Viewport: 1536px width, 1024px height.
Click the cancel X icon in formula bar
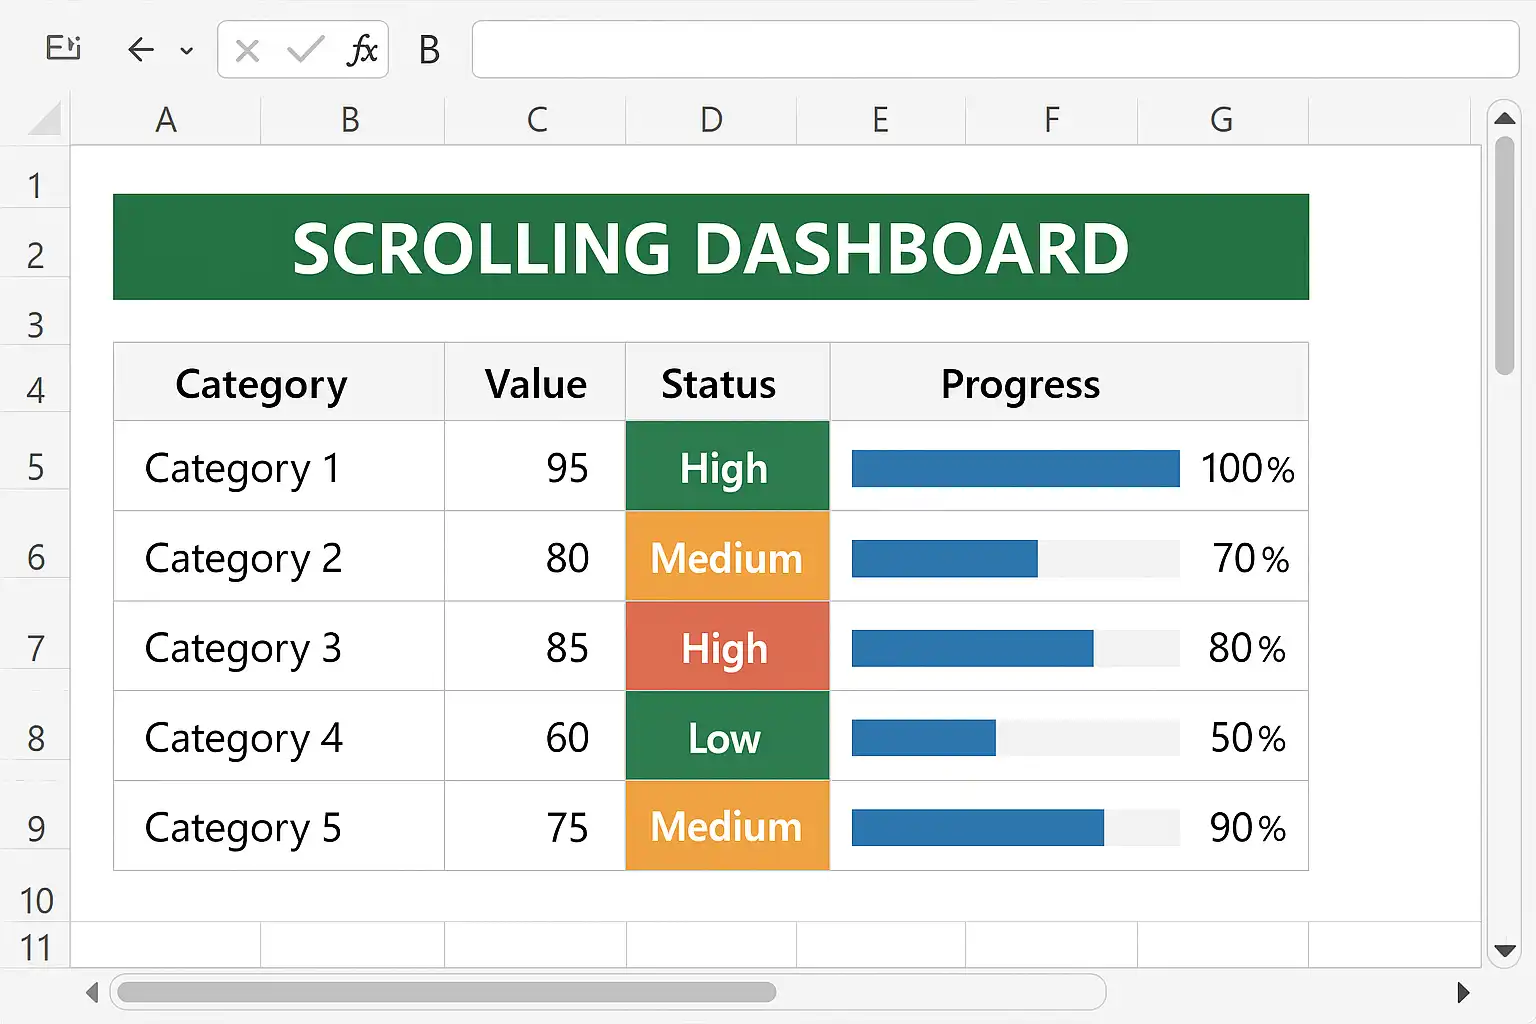click(x=247, y=50)
